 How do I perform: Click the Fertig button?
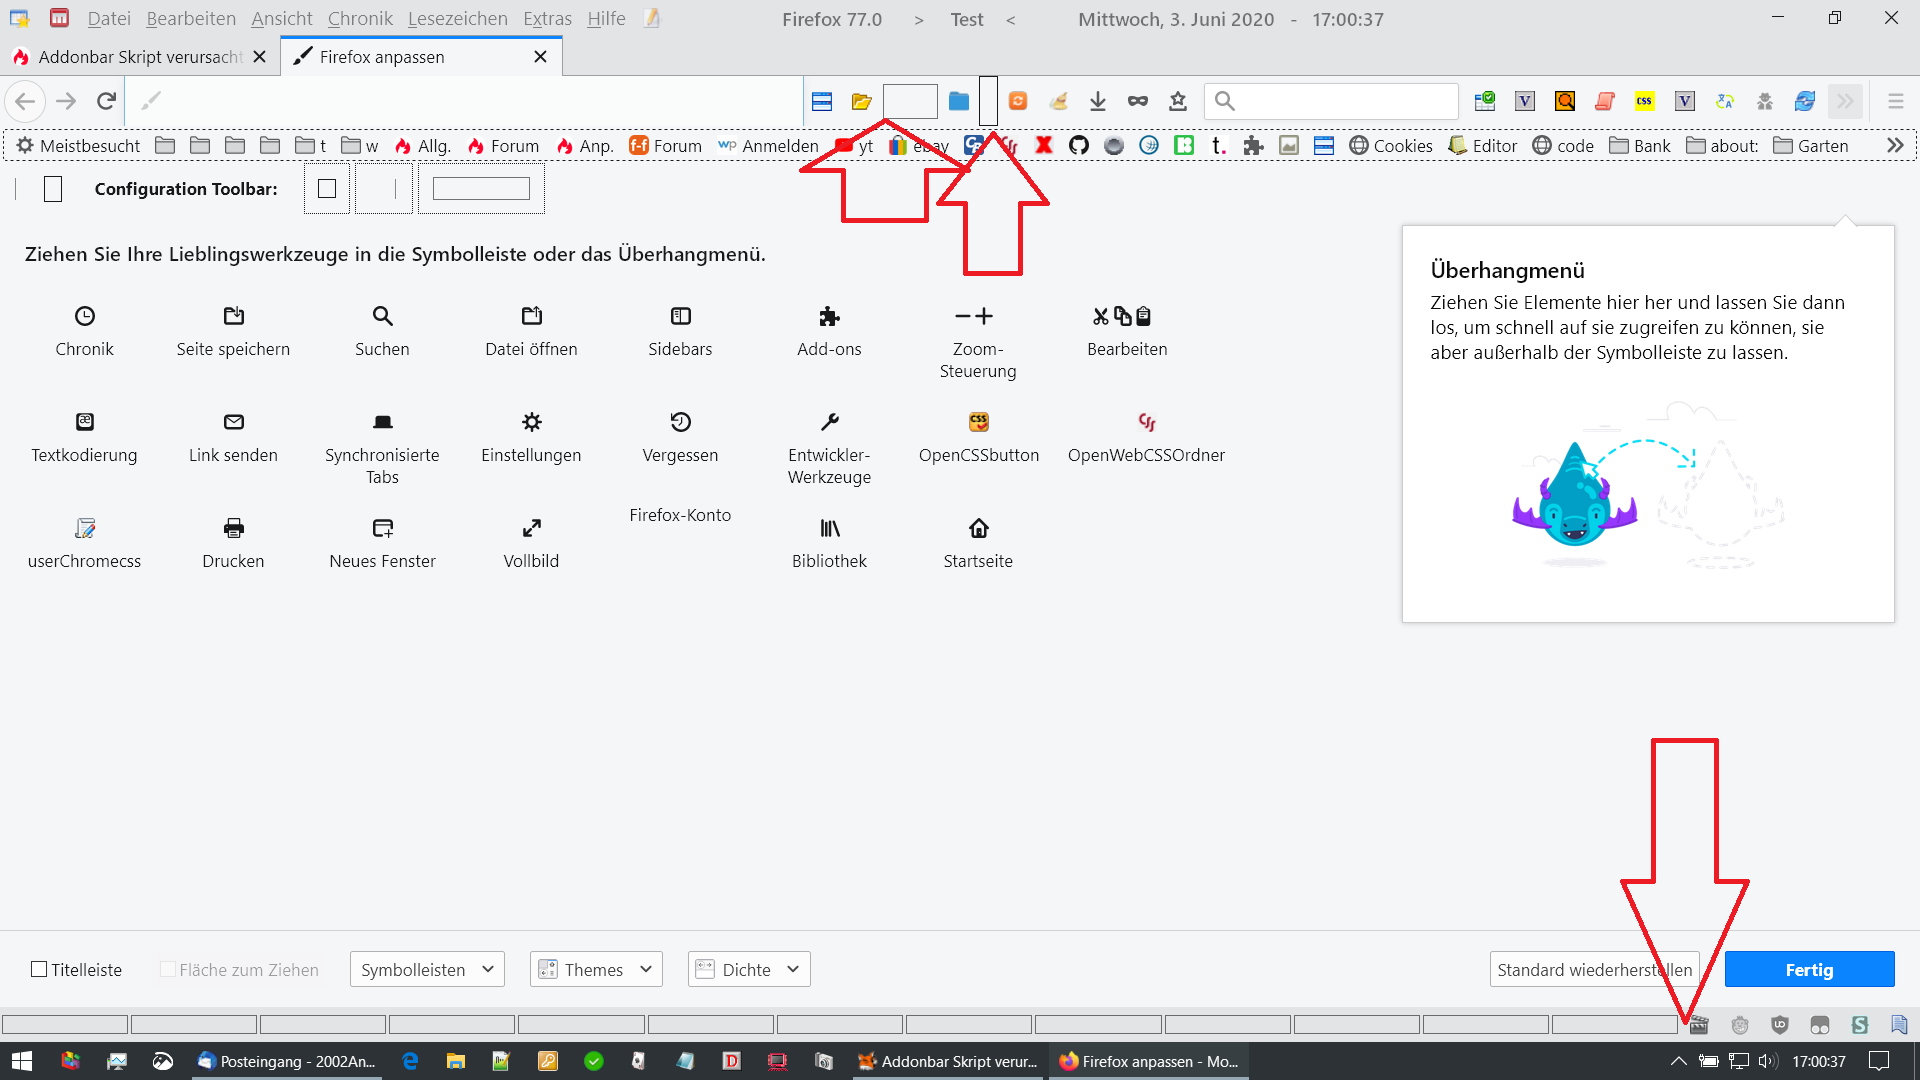coord(1808,969)
